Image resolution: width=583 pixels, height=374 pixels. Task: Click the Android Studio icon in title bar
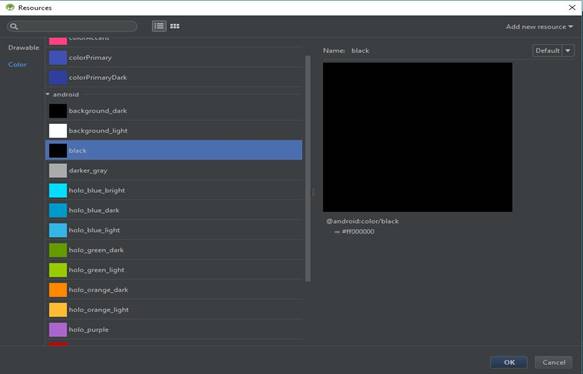pos(10,7)
